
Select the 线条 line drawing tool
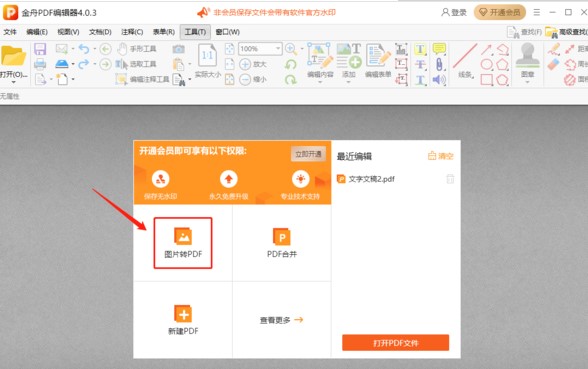(x=465, y=60)
